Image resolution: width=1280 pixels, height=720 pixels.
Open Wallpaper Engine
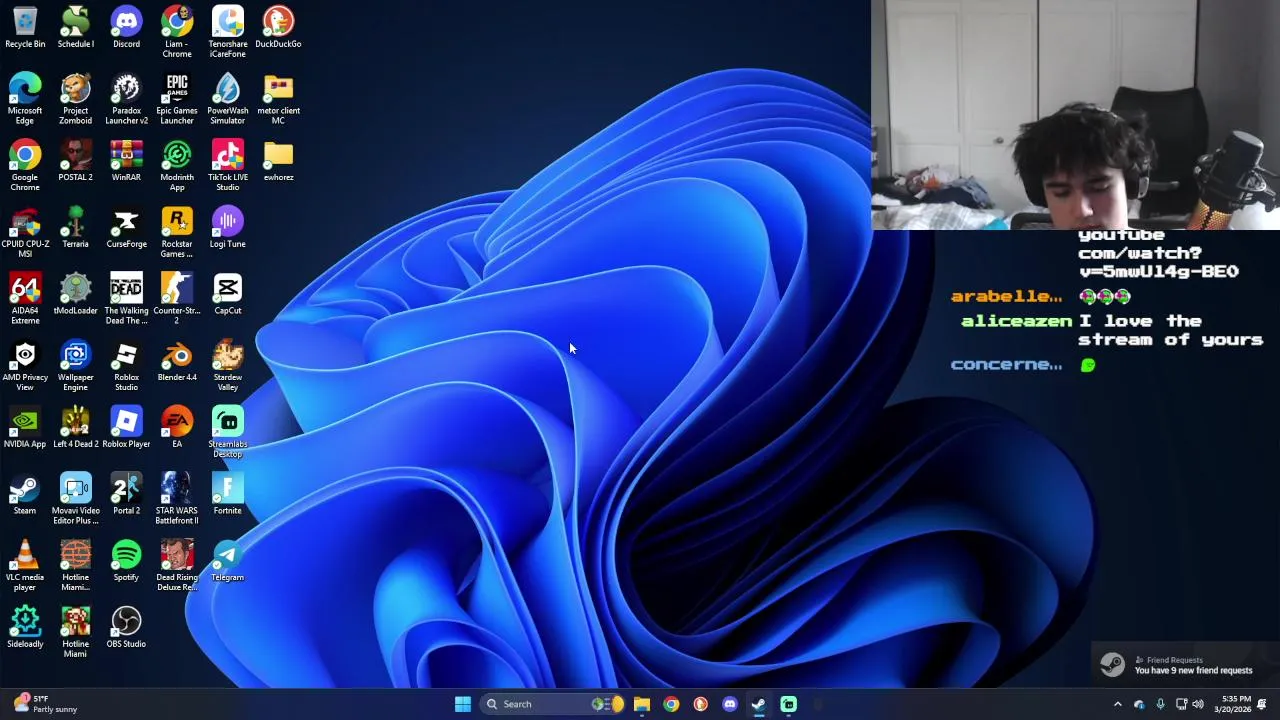pyautogui.click(x=75, y=366)
